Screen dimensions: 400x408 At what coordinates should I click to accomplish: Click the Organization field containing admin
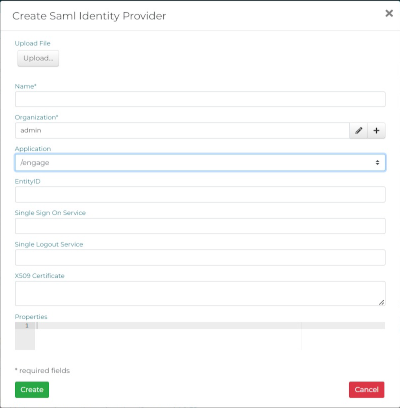(182, 130)
